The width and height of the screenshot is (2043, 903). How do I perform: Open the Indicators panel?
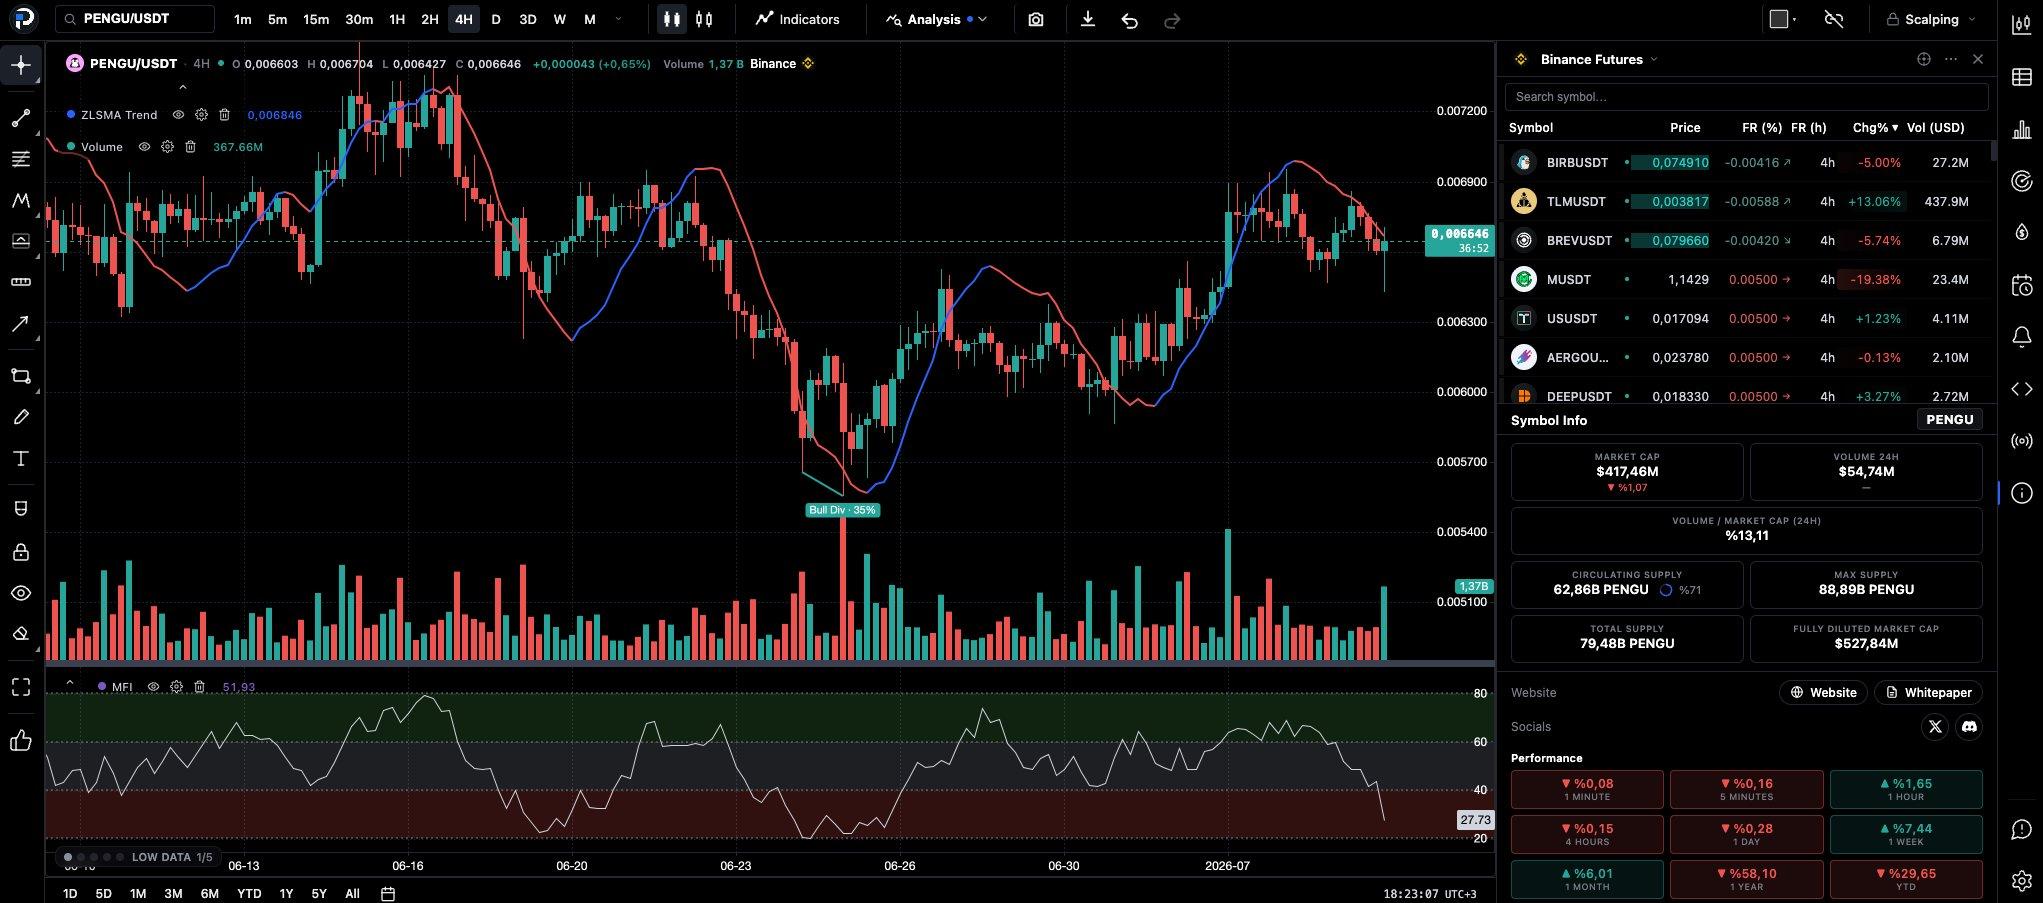point(798,19)
